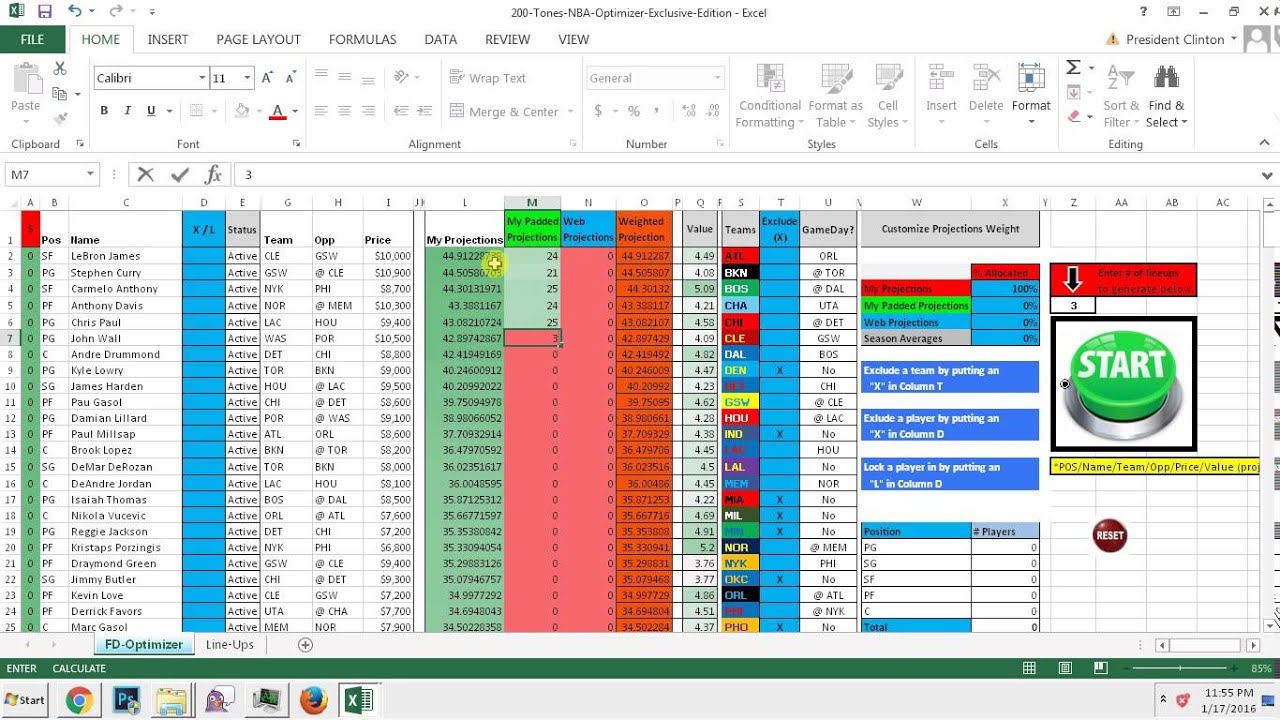Customize Quick Access Toolbar dropdown
The height and width of the screenshot is (720, 1280).
pyautogui.click(x=152, y=12)
